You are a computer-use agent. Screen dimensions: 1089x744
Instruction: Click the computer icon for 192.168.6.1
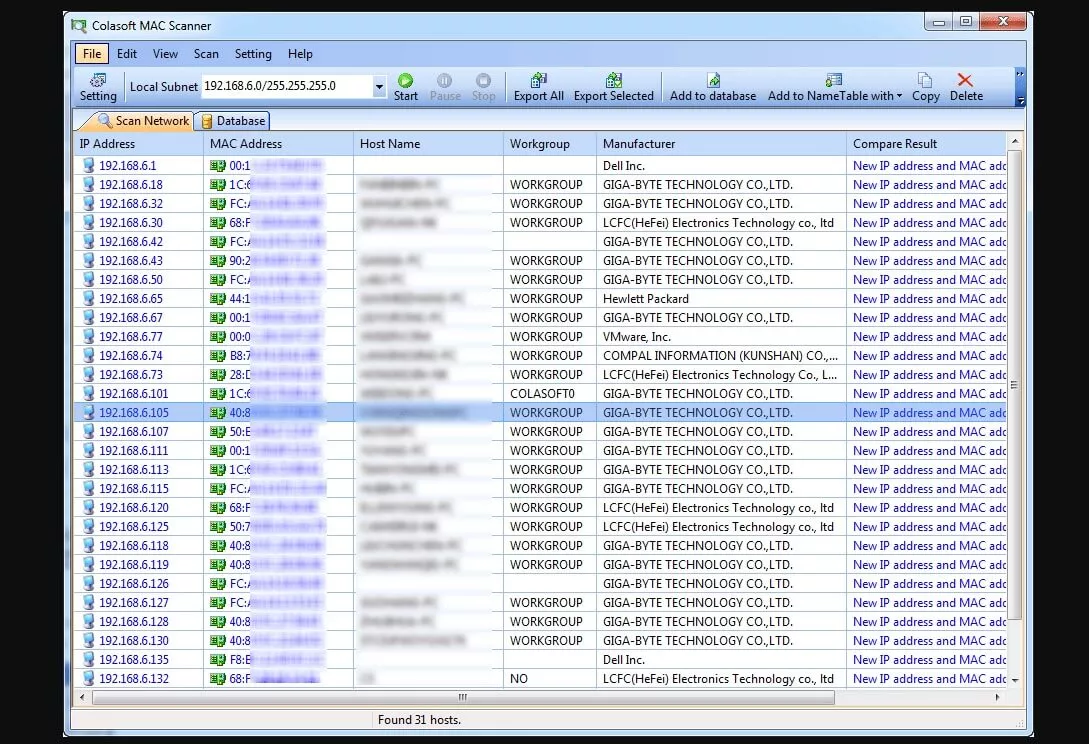[x=88, y=165]
